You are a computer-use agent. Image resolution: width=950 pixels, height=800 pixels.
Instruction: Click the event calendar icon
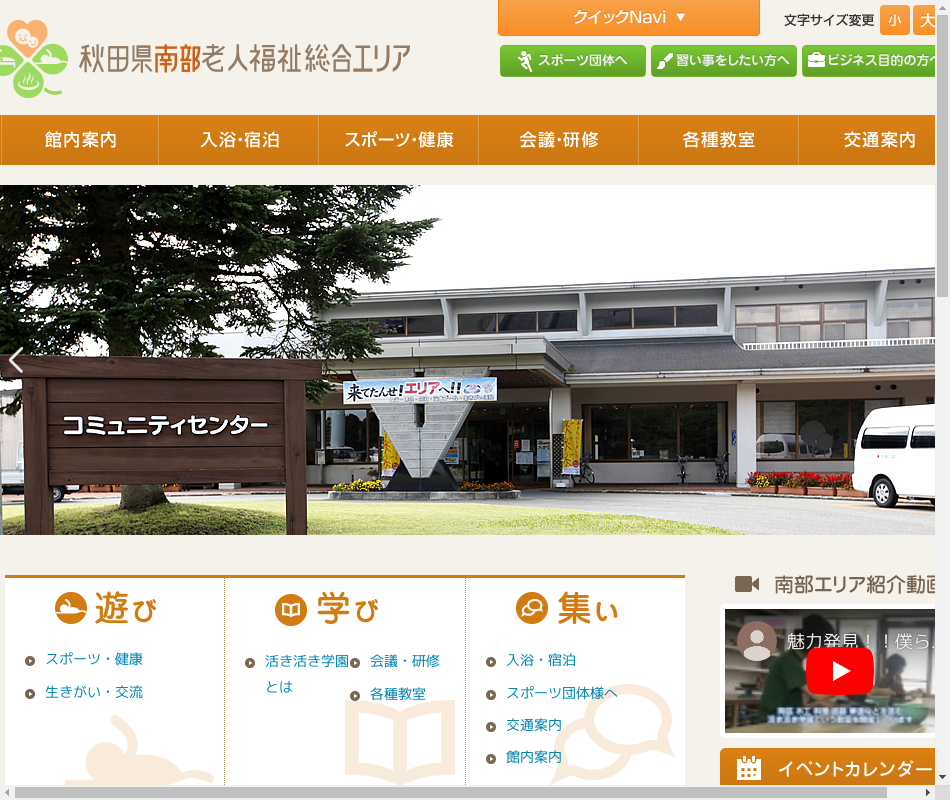pyautogui.click(x=748, y=768)
